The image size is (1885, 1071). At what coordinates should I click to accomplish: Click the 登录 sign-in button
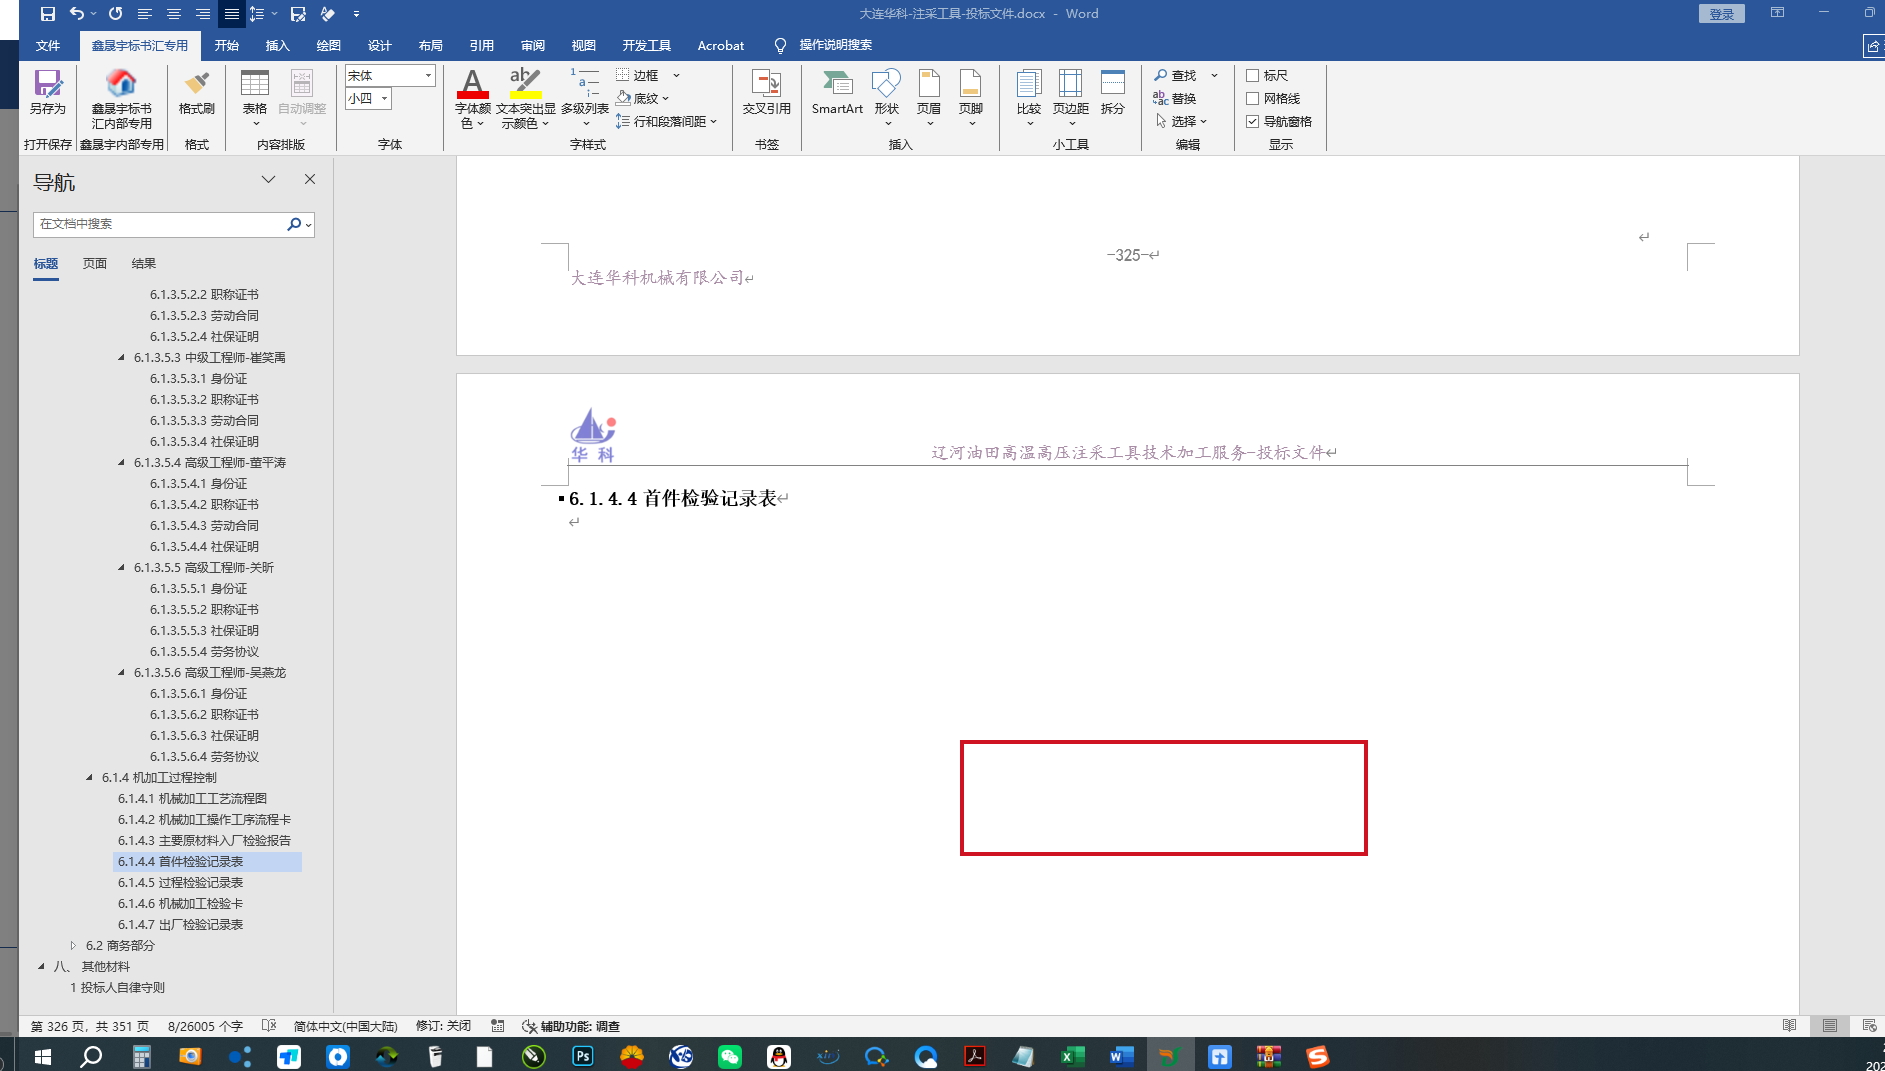1721,14
